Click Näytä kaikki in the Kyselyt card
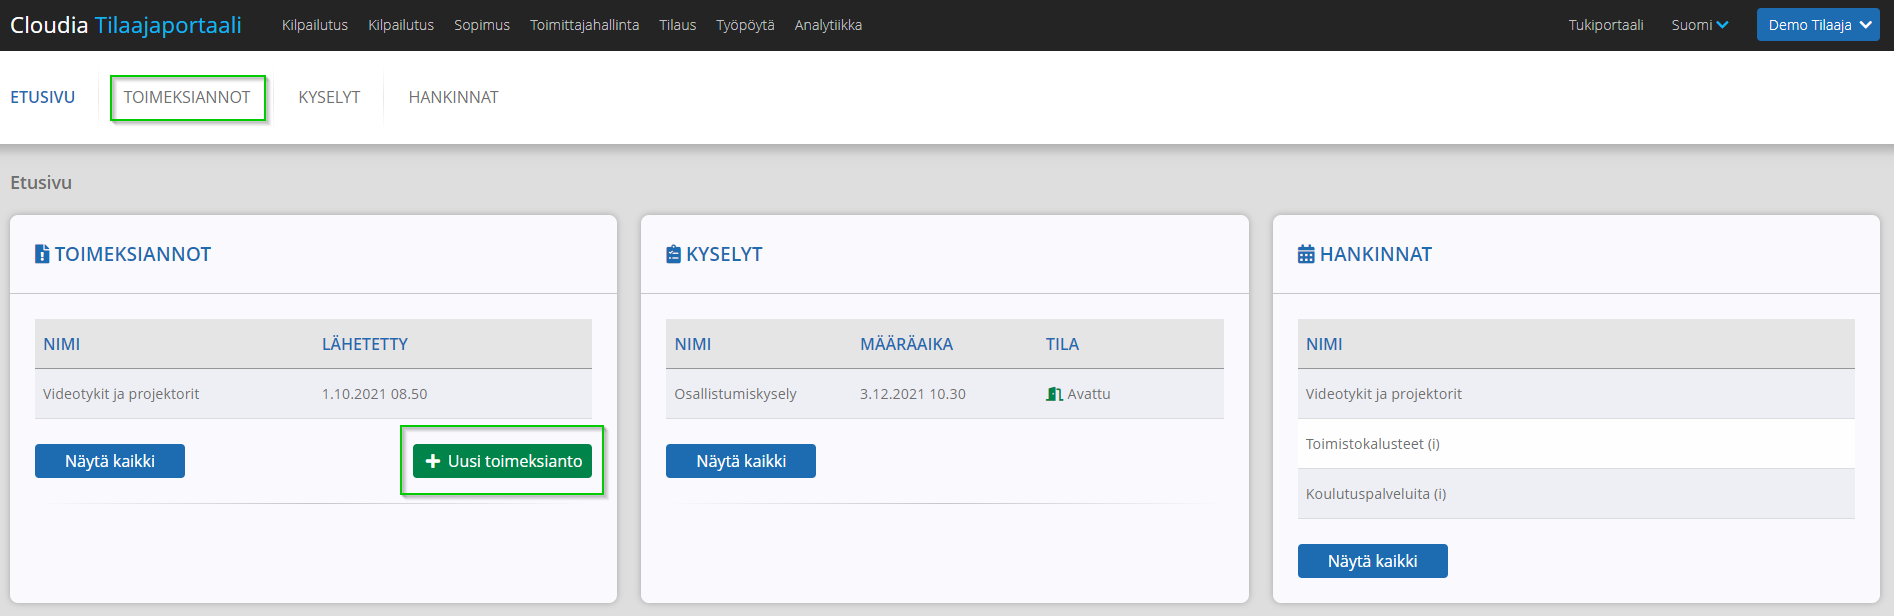Screen dimensions: 1894x616 coord(741,461)
